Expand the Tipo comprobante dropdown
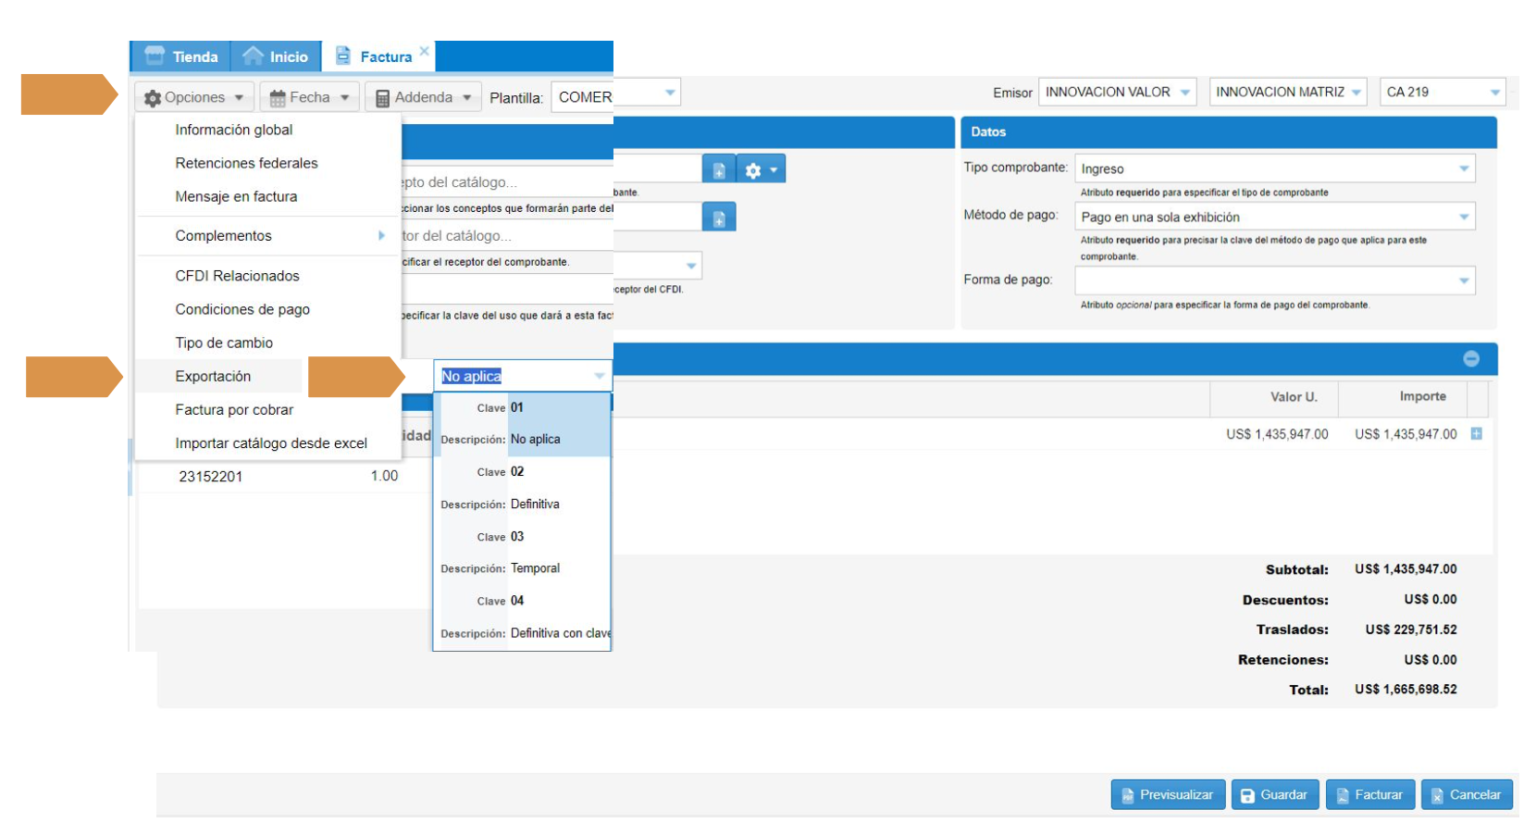This screenshot has height=835, width=1536. [1273, 169]
